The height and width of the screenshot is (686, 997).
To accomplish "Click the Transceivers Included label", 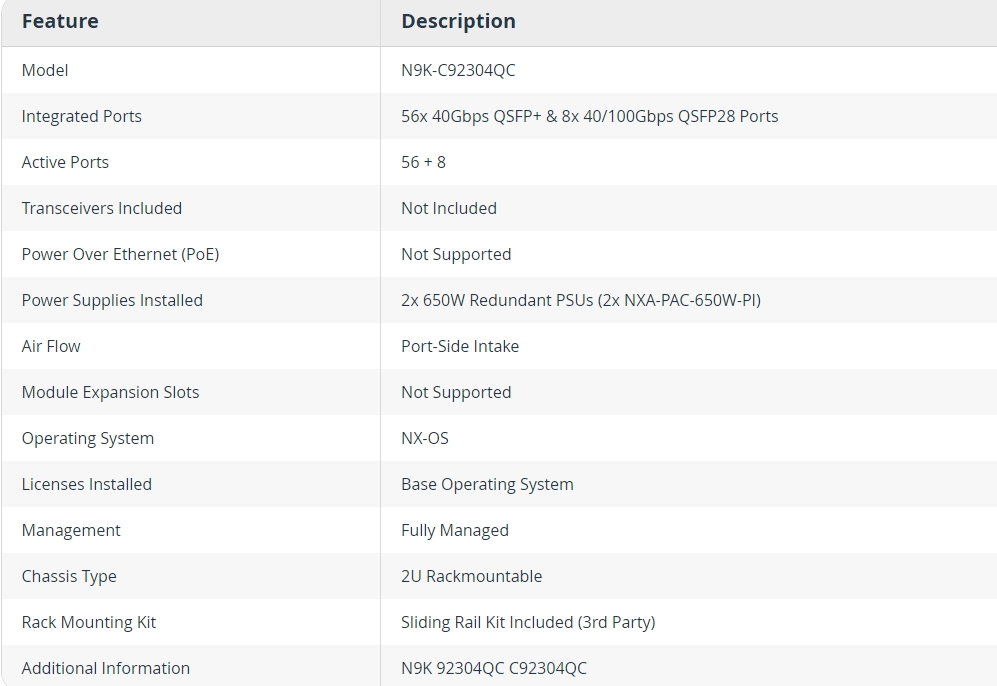I will tap(102, 208).
